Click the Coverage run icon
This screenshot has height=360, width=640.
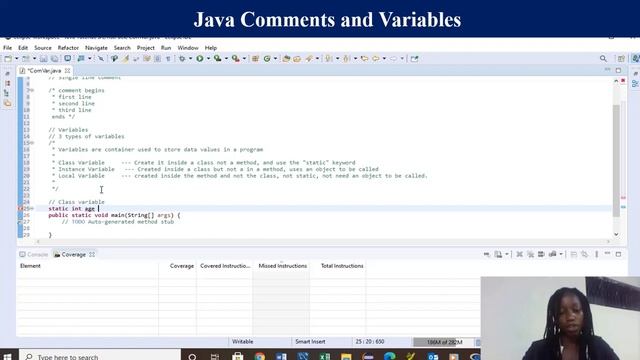coord(218,59)
